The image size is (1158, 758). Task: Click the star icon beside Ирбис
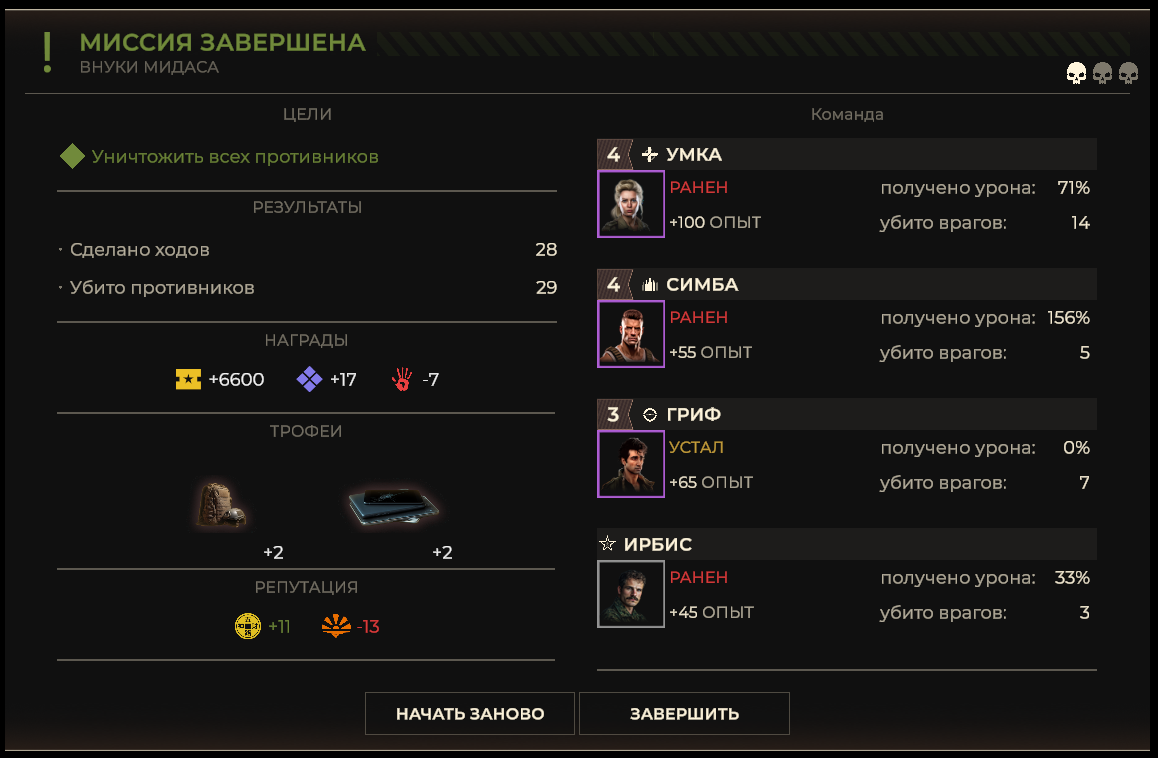(x=608, y=544)
